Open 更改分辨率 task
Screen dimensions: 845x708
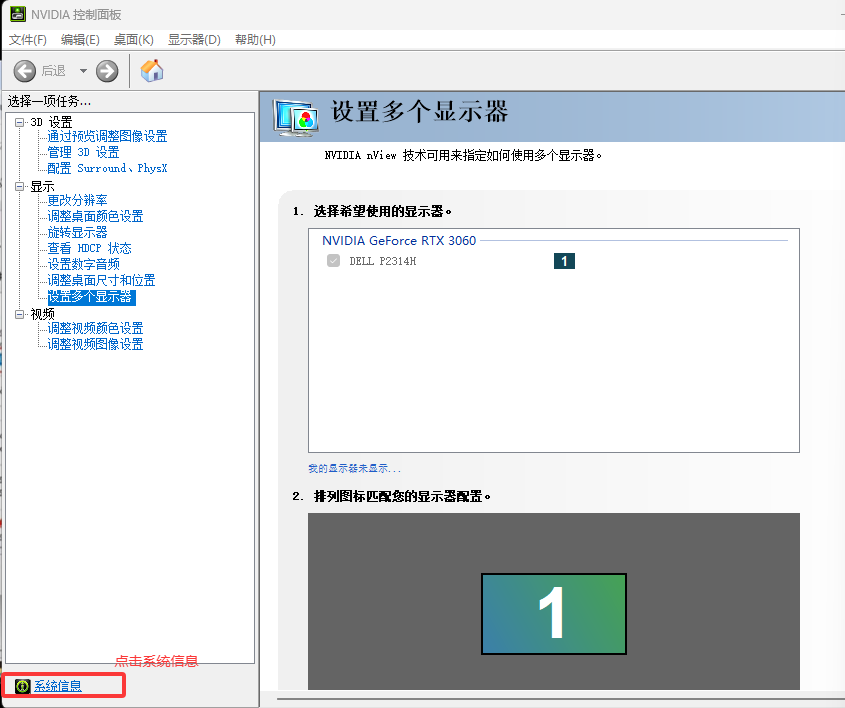(x=78, y=200)
